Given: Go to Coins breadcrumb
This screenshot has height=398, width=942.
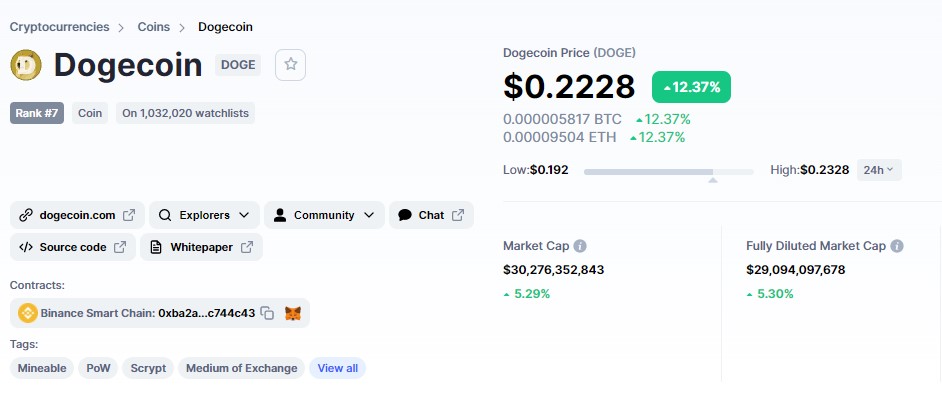Looking at the screenshot, I should (154, 27).
